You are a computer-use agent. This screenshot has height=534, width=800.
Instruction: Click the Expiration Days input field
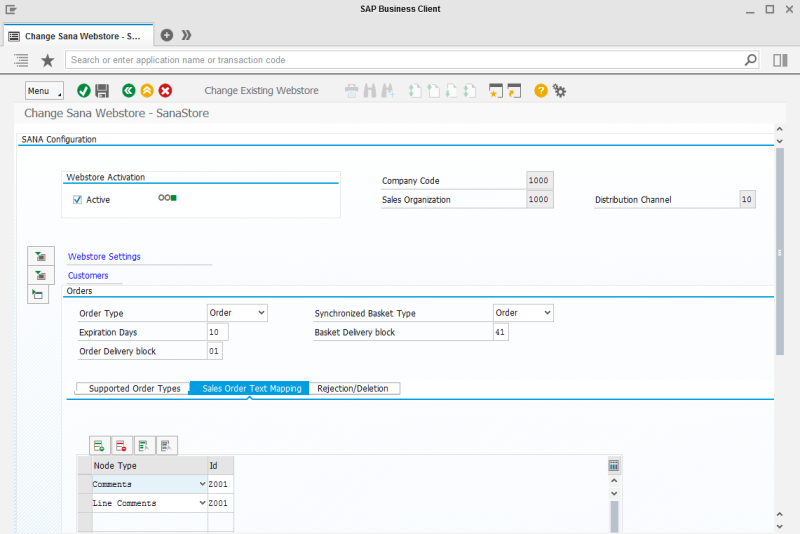(x=218, y=332)
